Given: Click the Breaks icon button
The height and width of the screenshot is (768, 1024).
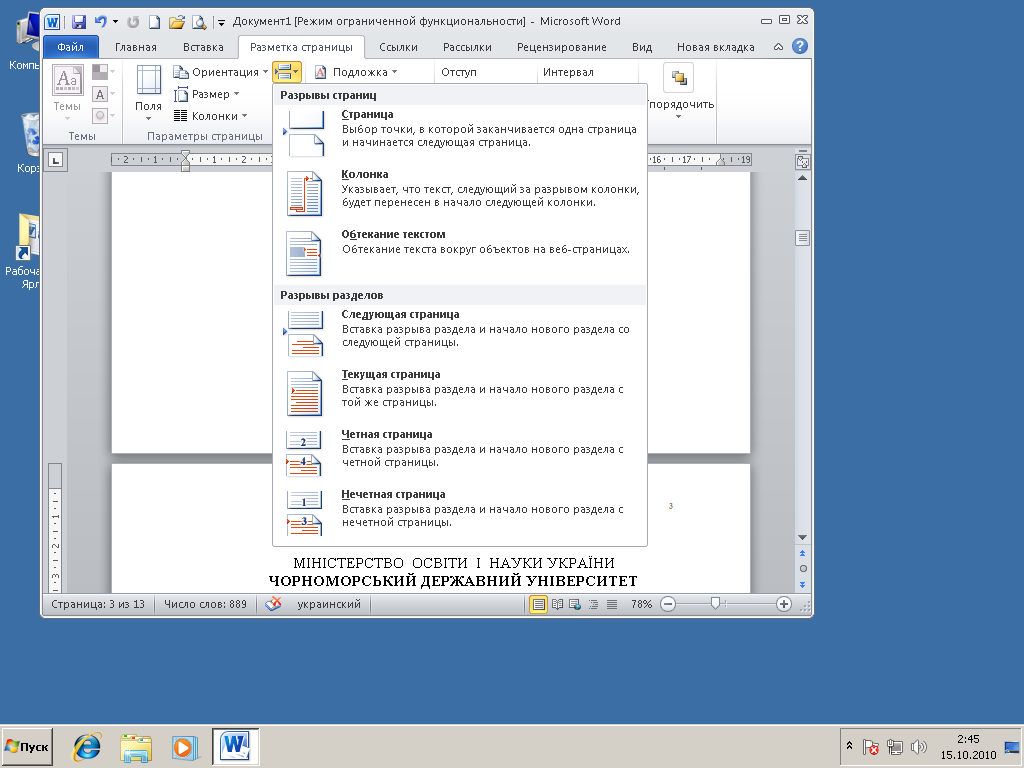Looking at the screenshot, I should (287, 72).
